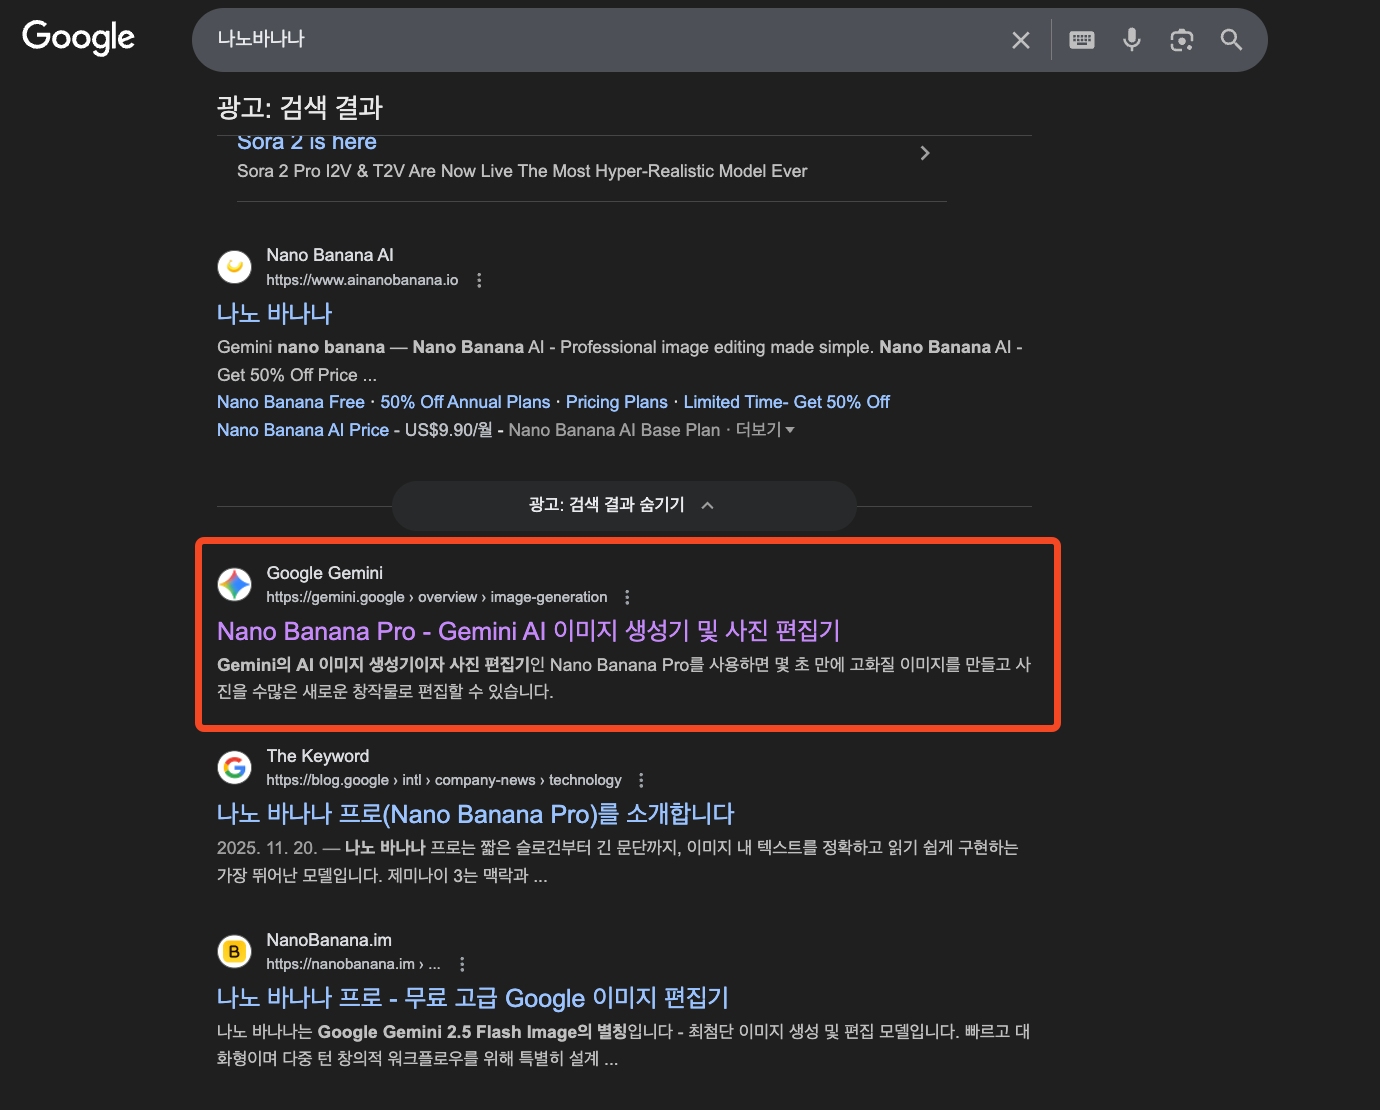Open more options for The Keyword result
Screen dimensions: 1380x1110
click(x=641, y=780)
